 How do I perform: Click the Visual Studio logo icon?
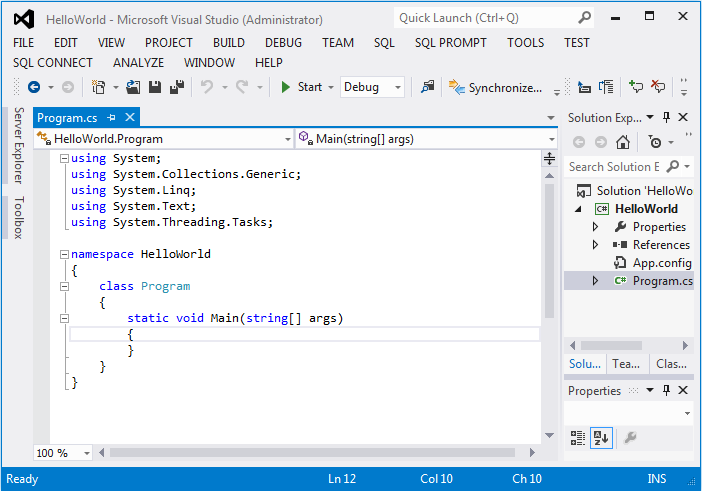(x=24, y=19)
